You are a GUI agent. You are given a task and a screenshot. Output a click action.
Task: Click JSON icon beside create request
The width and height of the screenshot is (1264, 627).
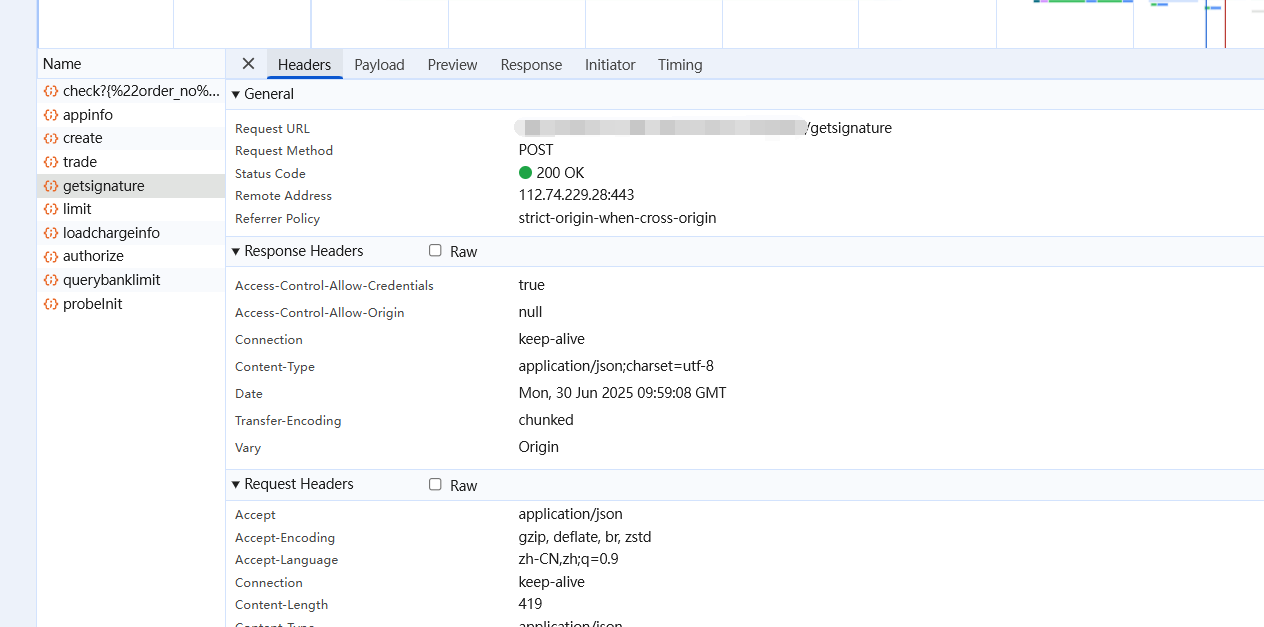(x=51, y=138)
